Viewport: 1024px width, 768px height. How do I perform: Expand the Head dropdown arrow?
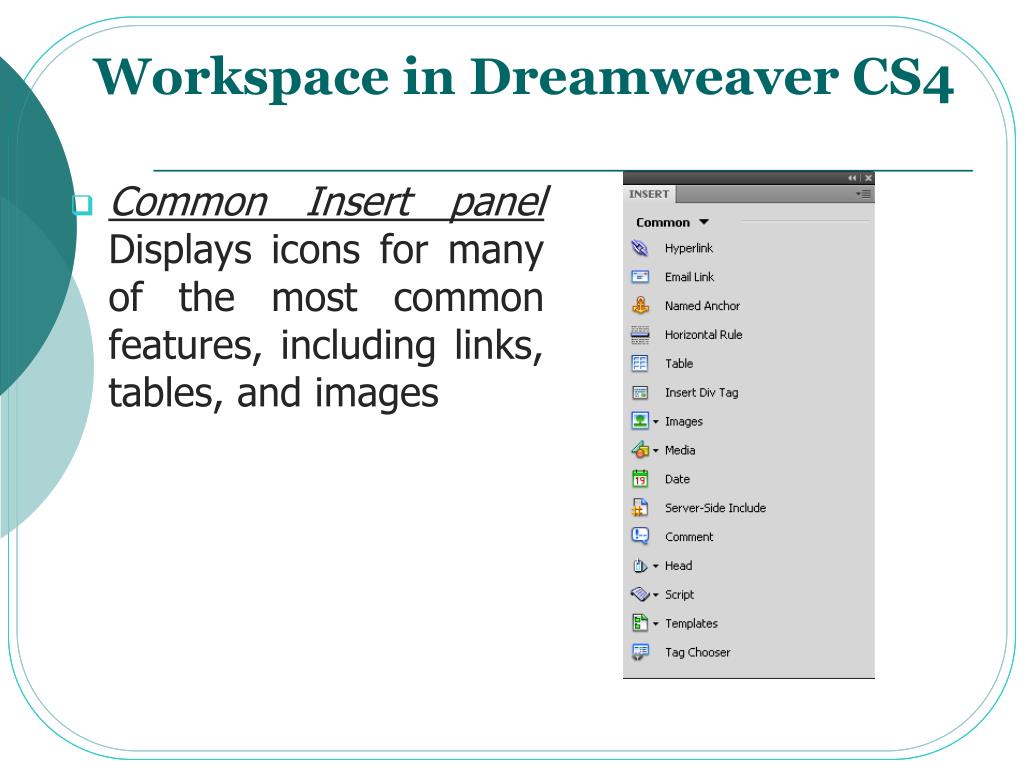656,566
